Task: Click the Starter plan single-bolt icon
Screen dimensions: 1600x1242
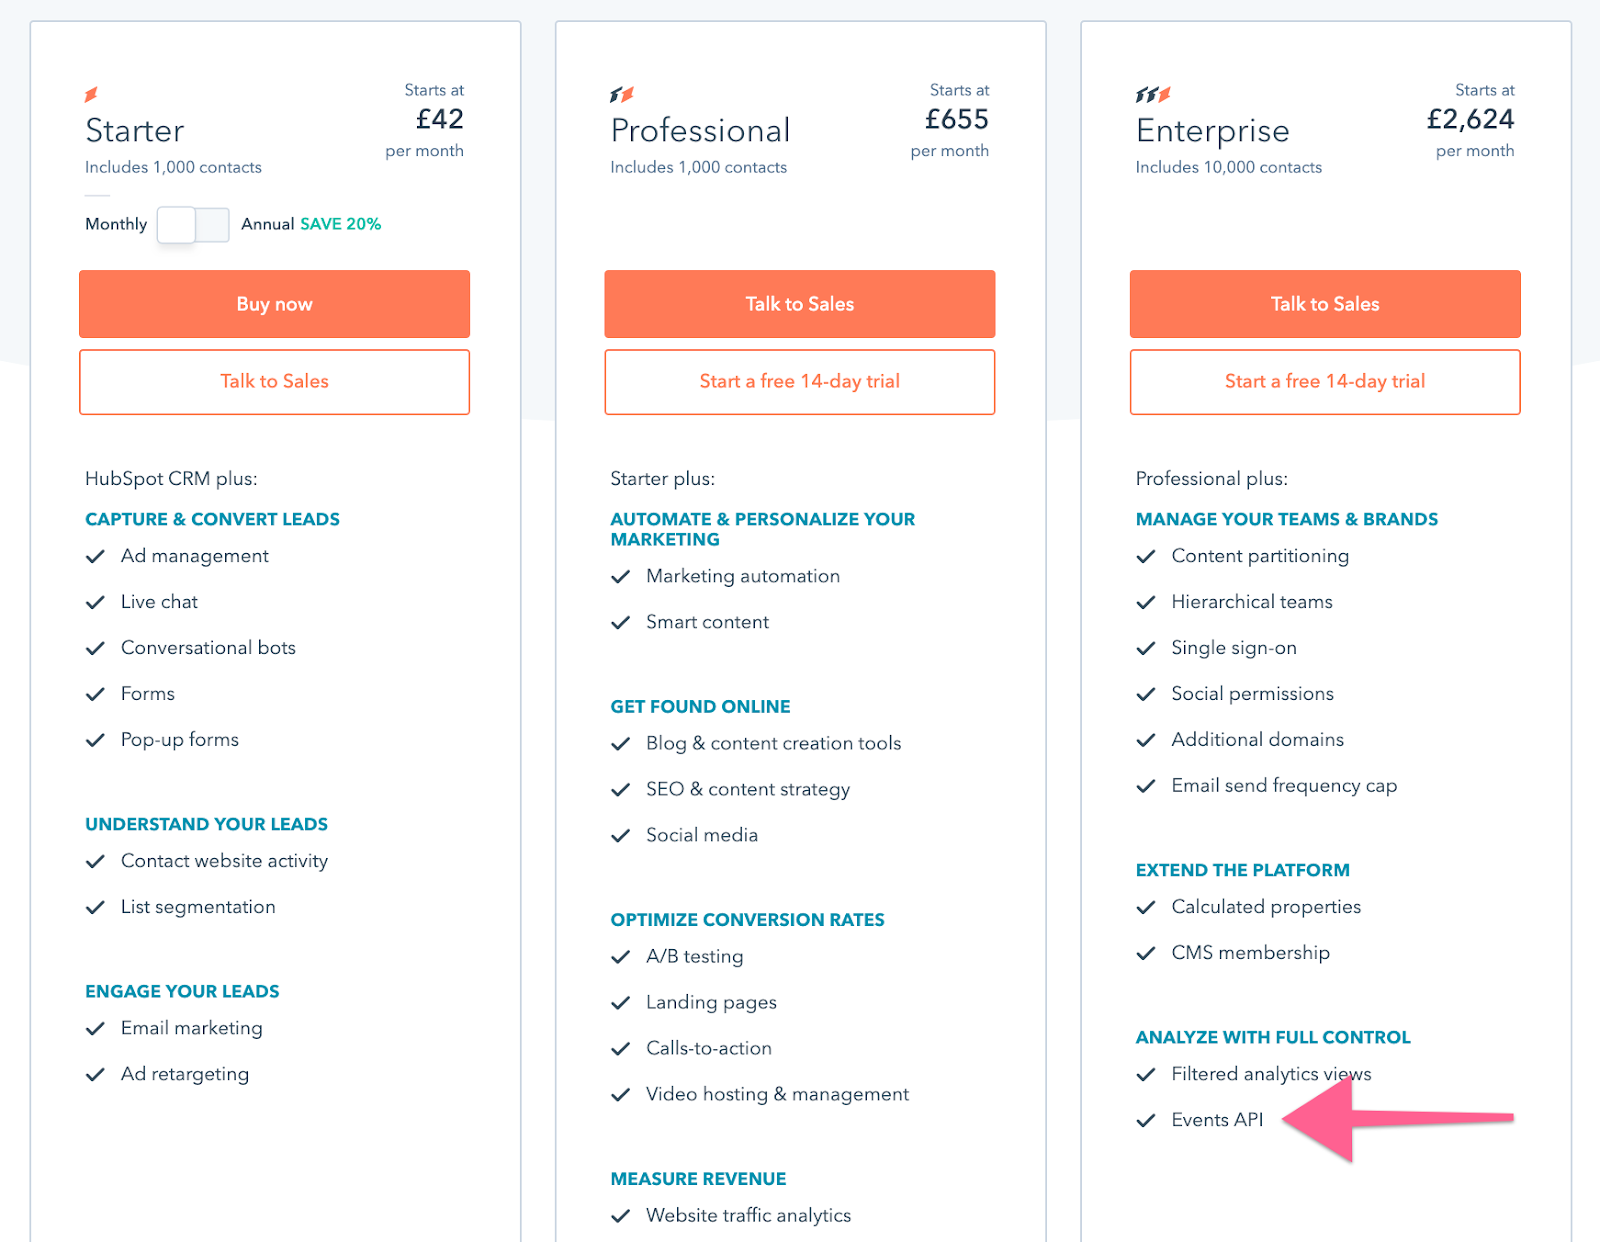Action: point(91,95)
